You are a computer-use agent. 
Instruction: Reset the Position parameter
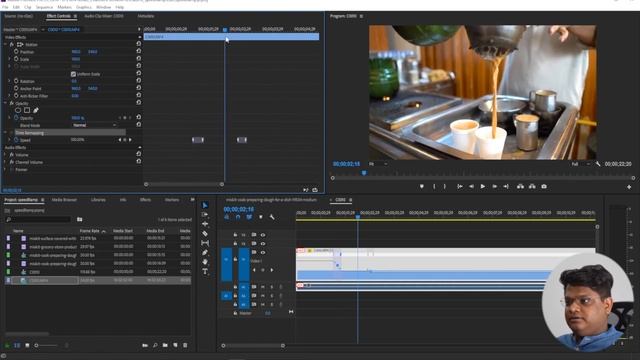(x=139, y=51)
